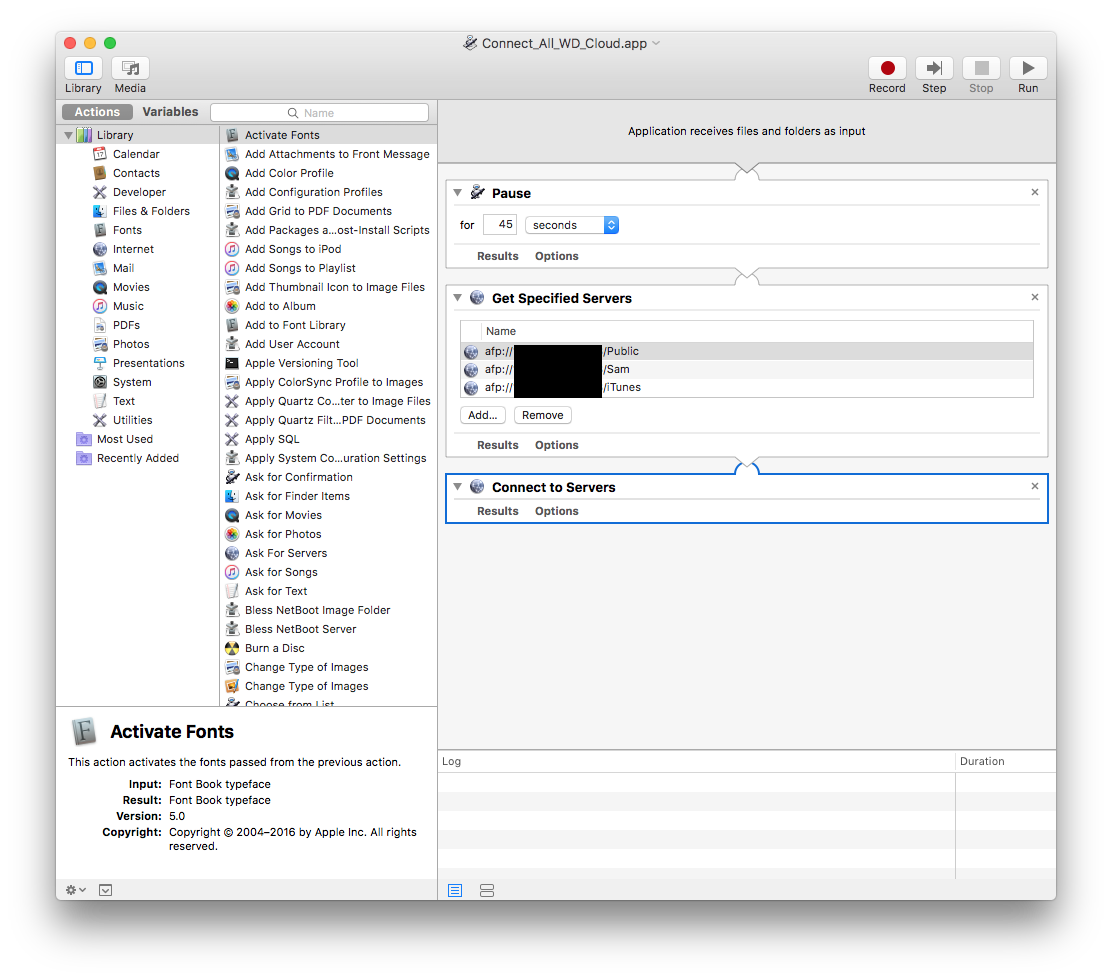
Task: Toggle the description pane checkbox-arrow button
Action: [x=106, y=890]
